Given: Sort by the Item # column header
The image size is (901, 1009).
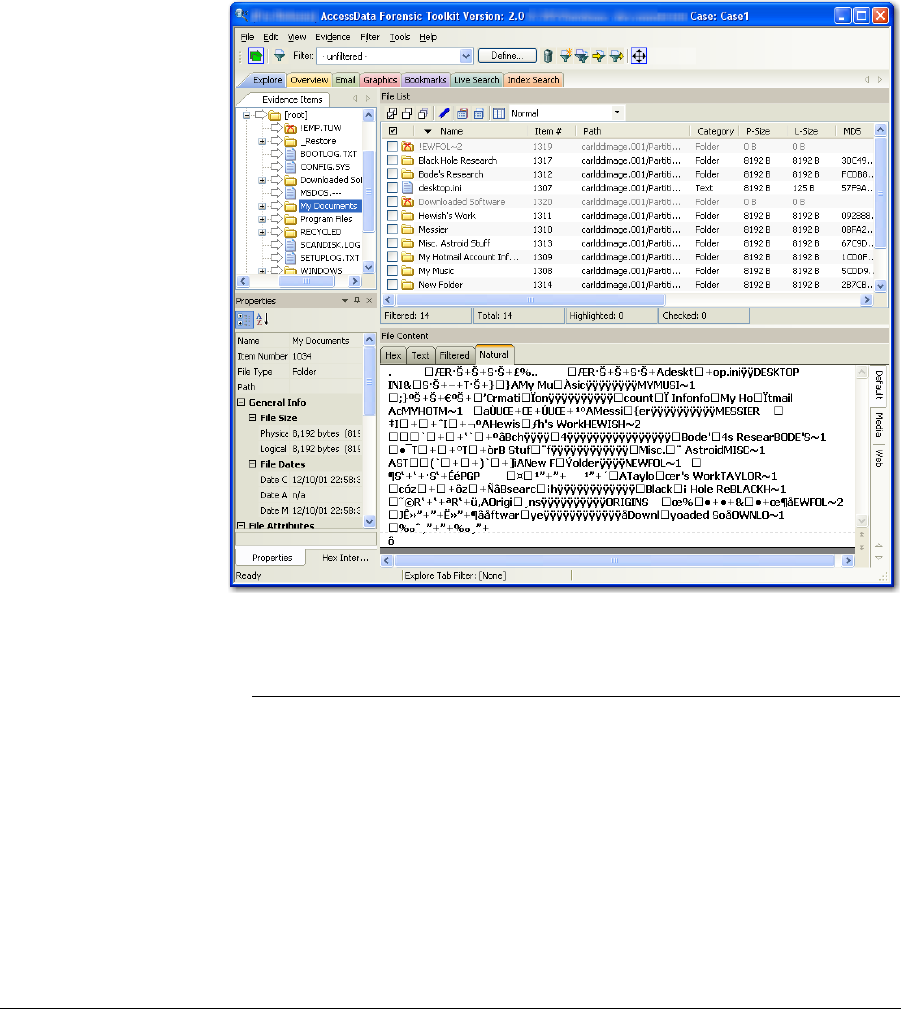Looking at the screenshot, I should [x=548, y=131].
